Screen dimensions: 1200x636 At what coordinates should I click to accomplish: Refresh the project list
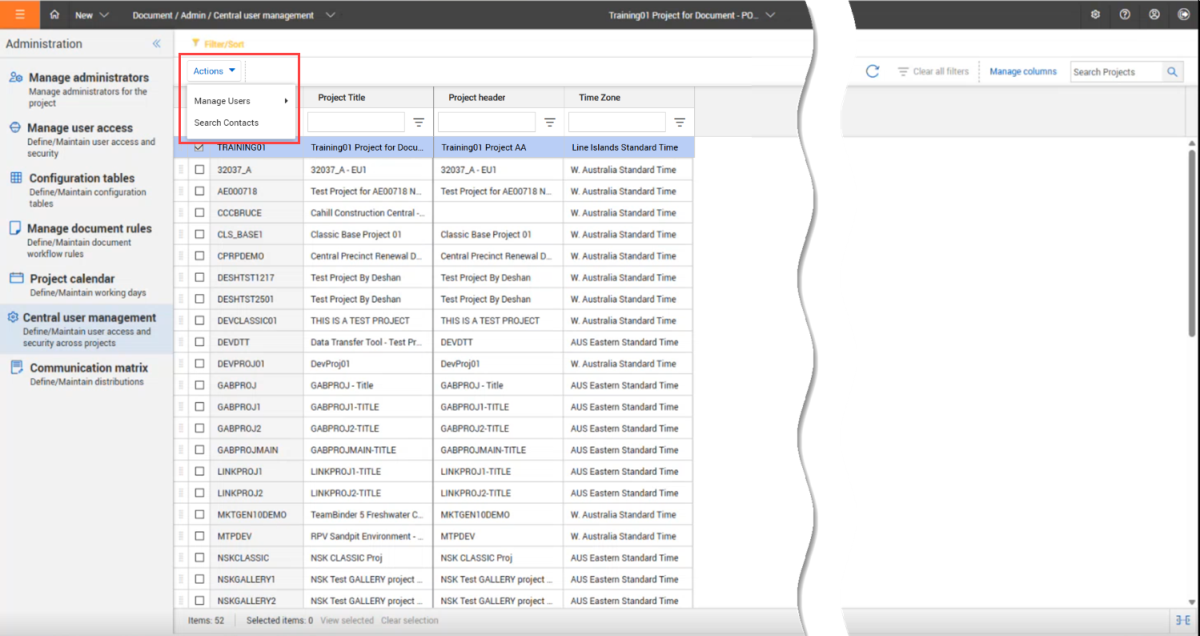[x=872, y=72]
